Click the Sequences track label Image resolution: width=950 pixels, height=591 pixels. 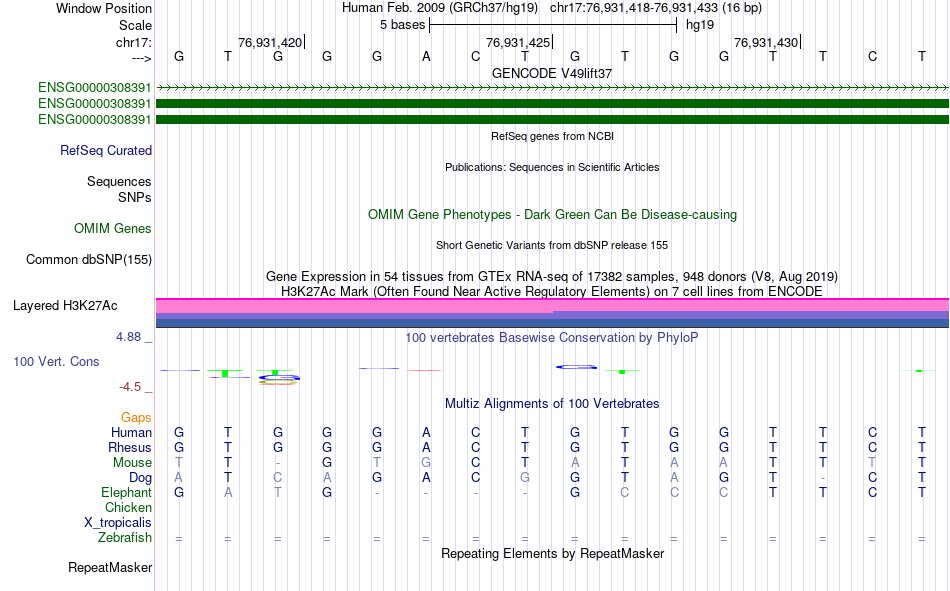pos(119,181)
